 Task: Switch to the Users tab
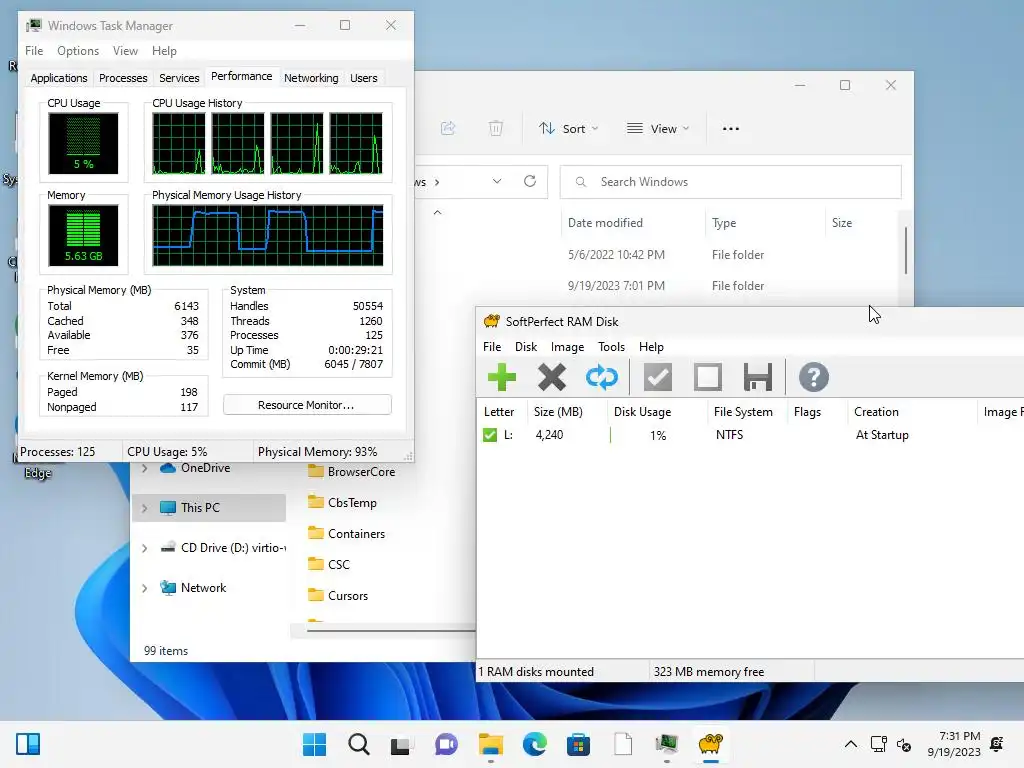(364, 78)
